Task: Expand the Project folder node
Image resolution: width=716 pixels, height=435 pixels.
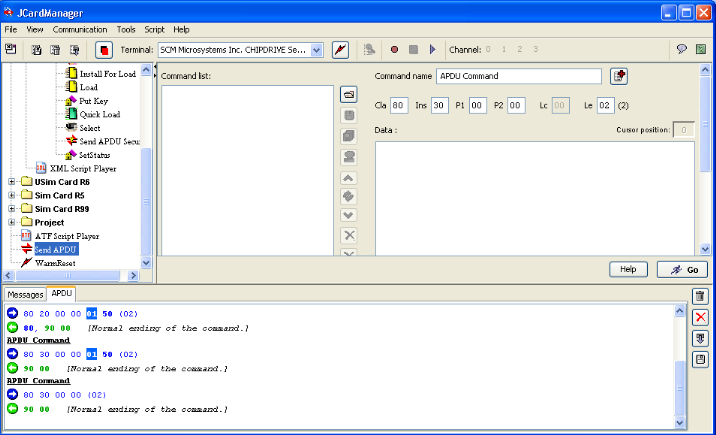Action: click(12, 222)
